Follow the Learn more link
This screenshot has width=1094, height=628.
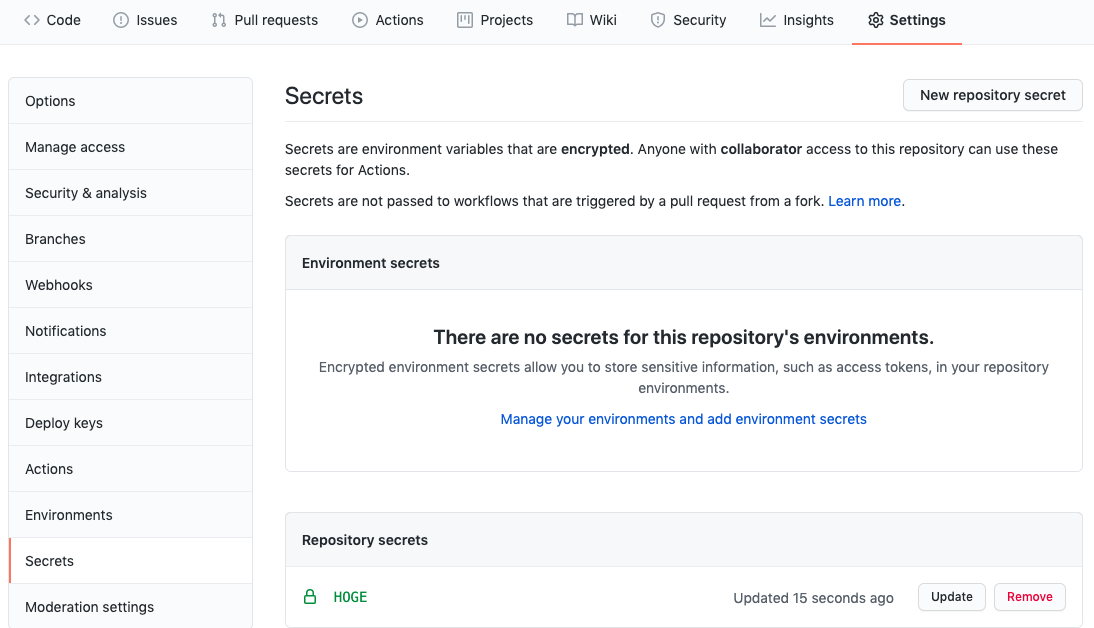click(x=864, y=201)
